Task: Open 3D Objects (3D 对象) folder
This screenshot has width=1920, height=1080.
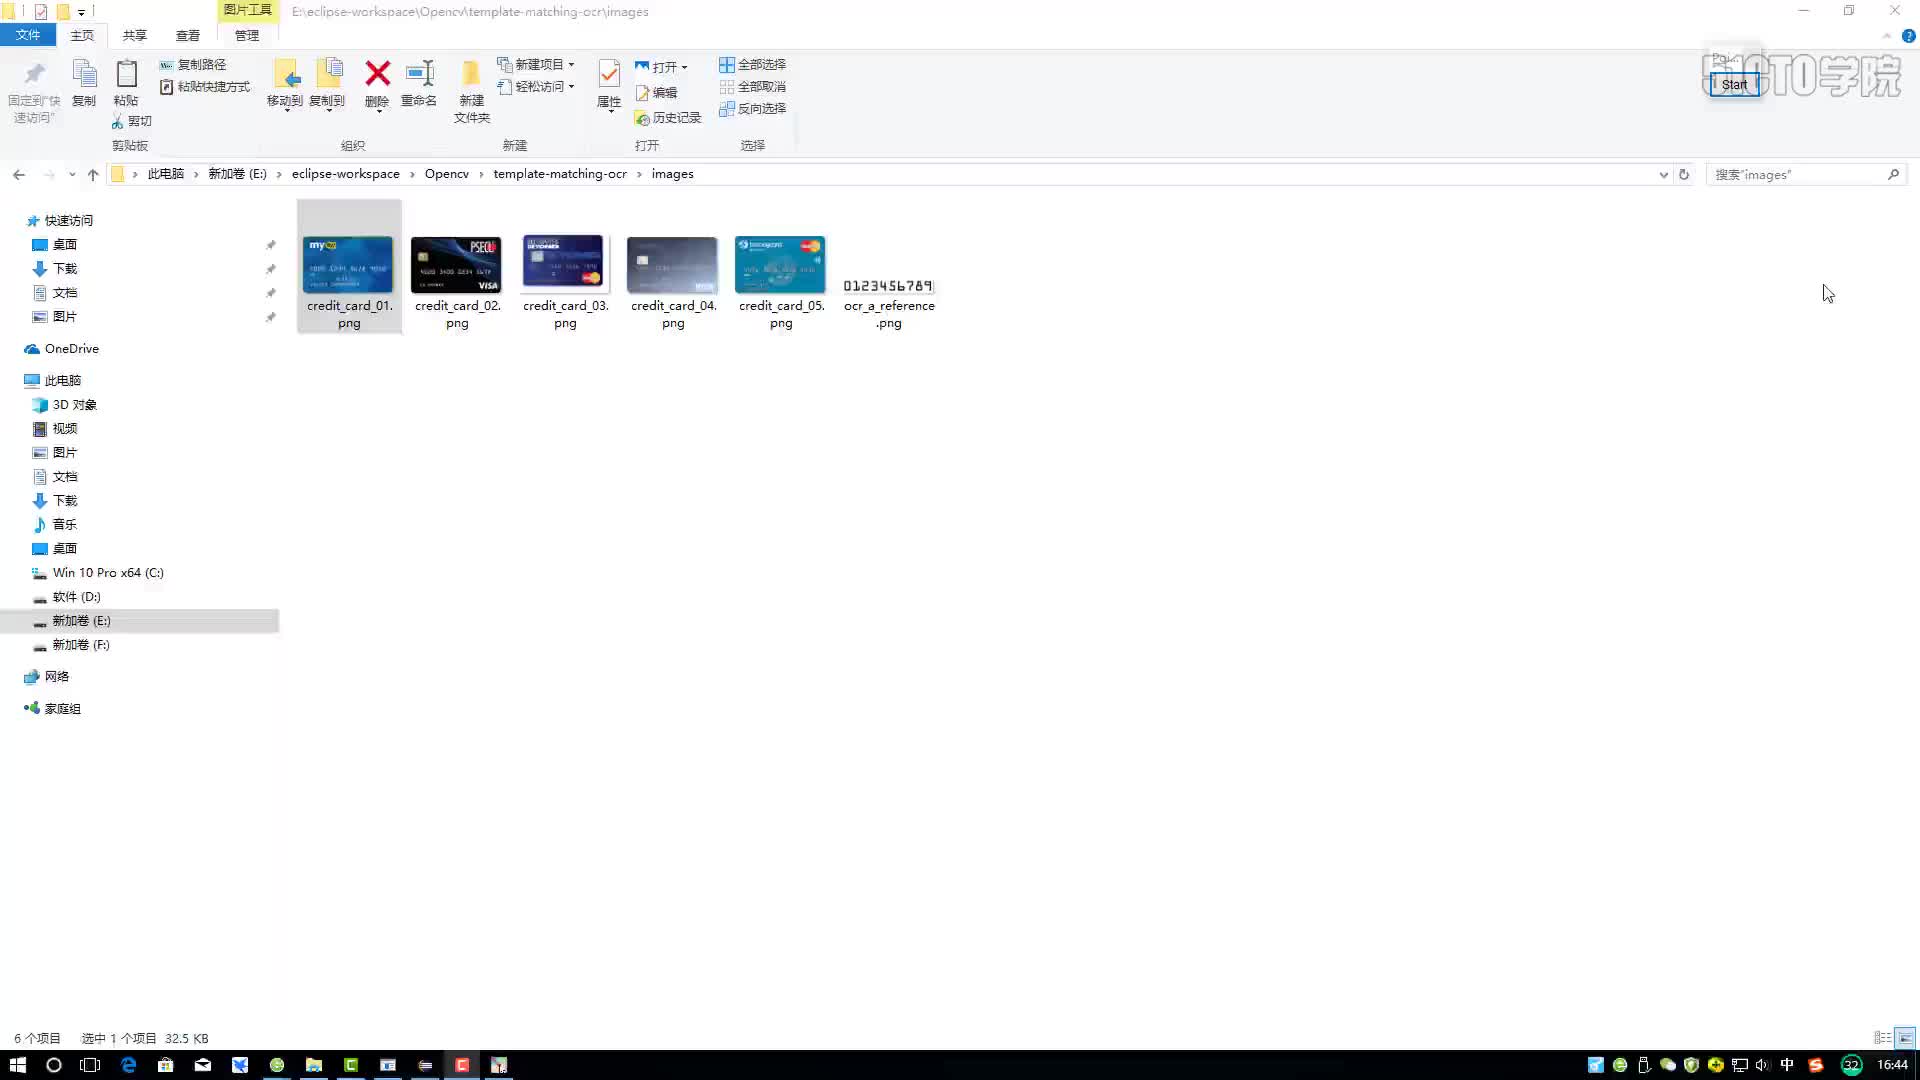Action: pos(65,405)
